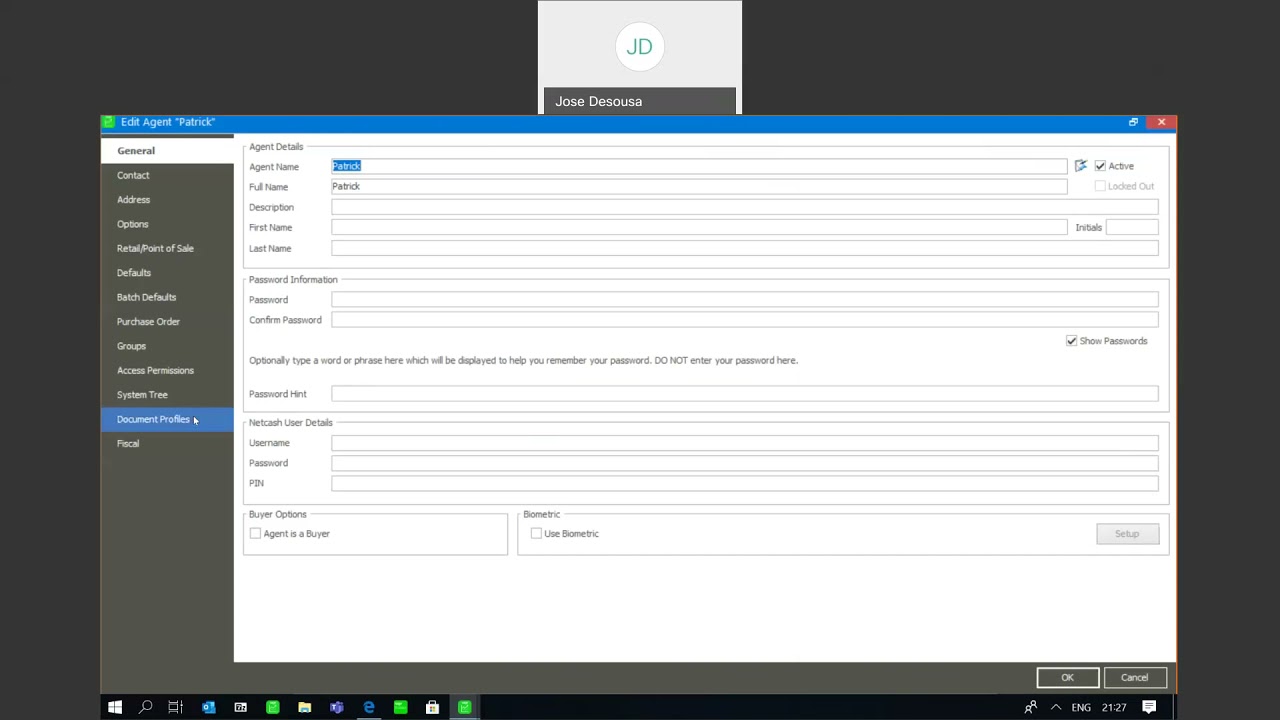Viewport: 1280px width, 720px height.
Task: Toggle the Locked Out checkbox
Action: pos(1100,186)
